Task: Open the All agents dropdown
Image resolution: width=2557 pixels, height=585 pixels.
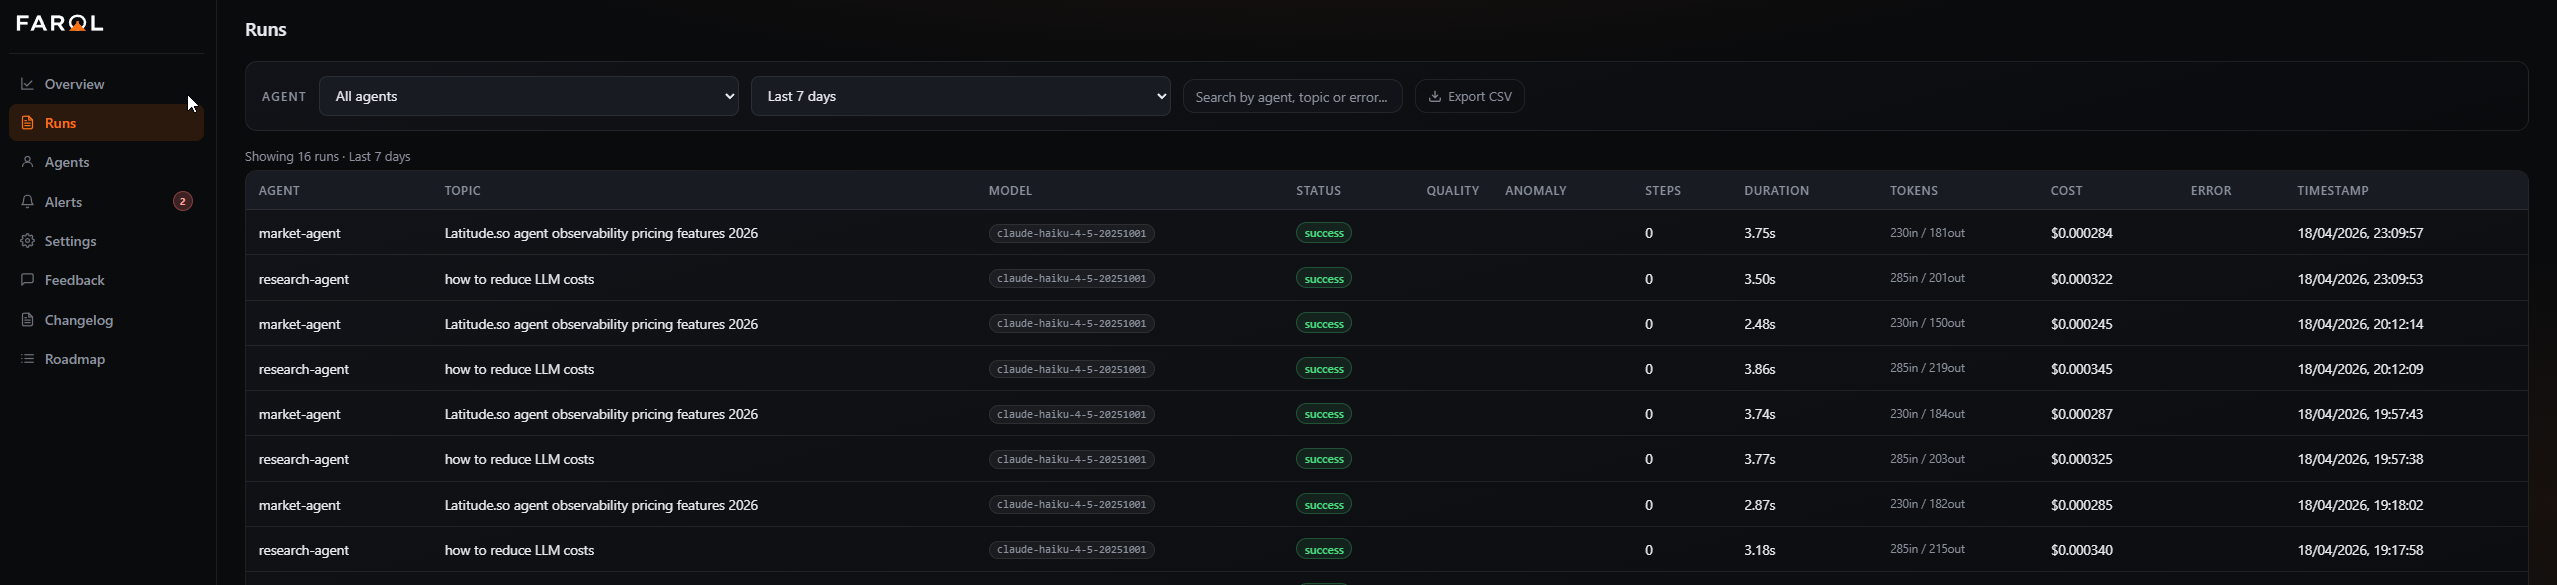Action: click(x=529, y=96)
